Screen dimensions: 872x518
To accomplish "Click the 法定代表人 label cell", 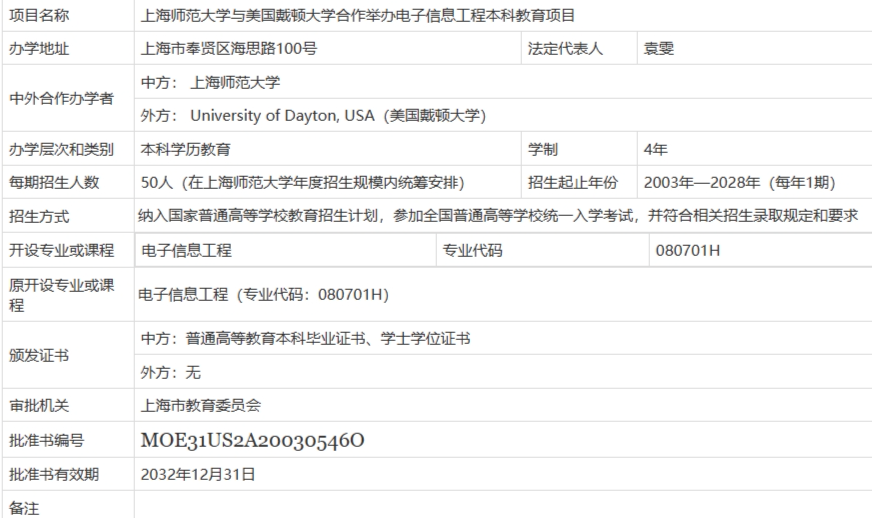I will click(x=565, y=48).
